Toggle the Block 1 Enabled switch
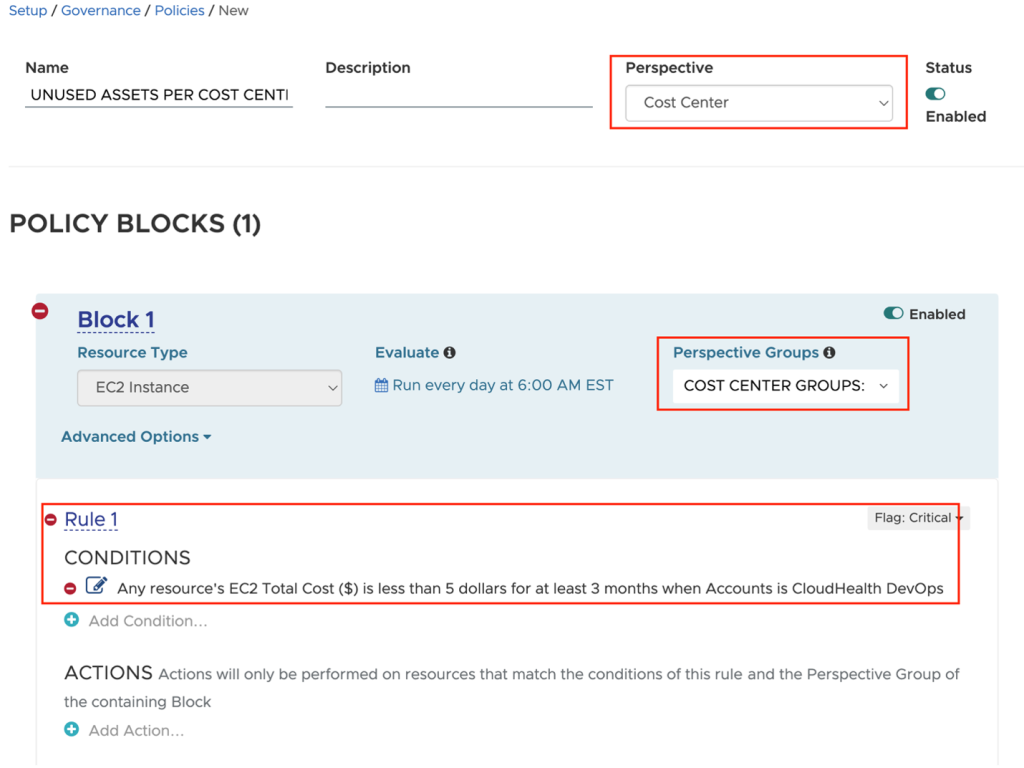The height and width of the screenshot is (768, 1024). [x=893, y=314]
